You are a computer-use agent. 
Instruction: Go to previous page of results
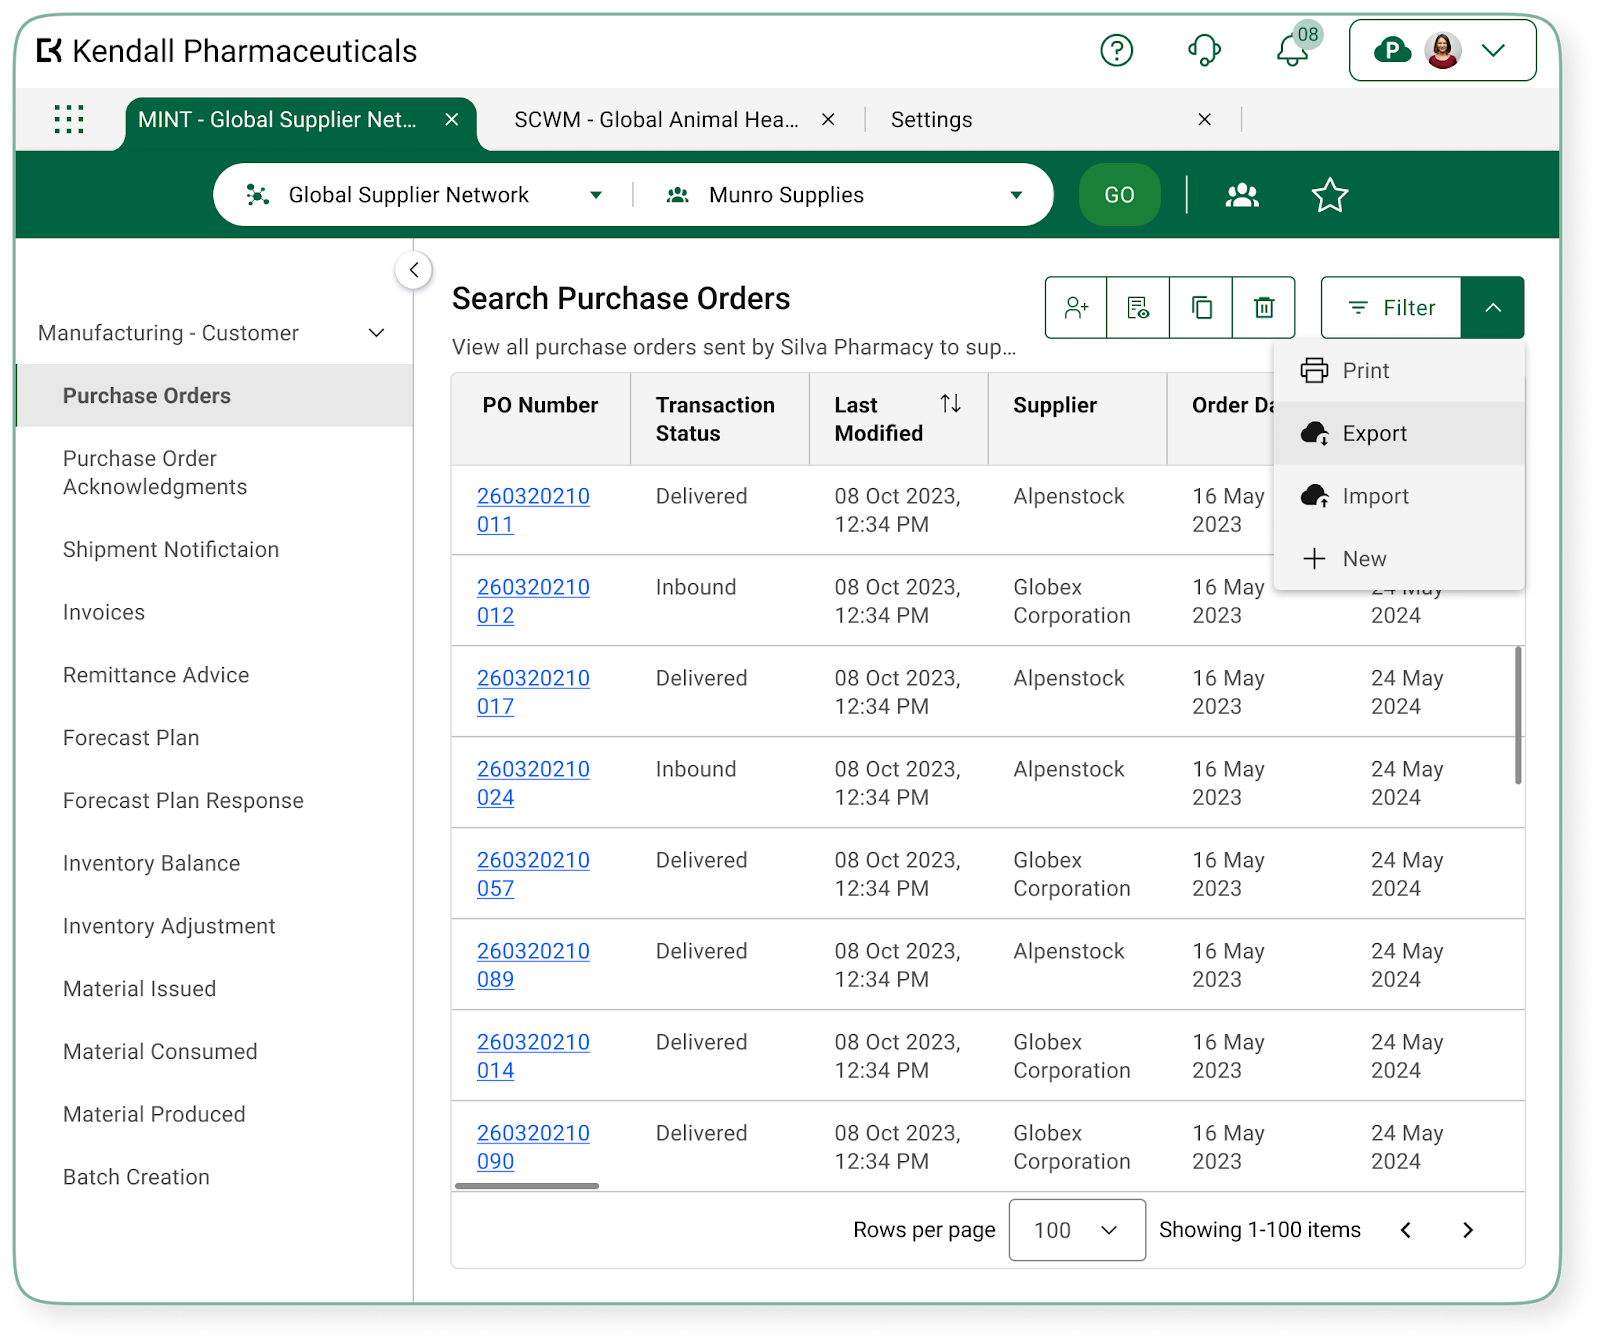(x=1406, y=1230)
